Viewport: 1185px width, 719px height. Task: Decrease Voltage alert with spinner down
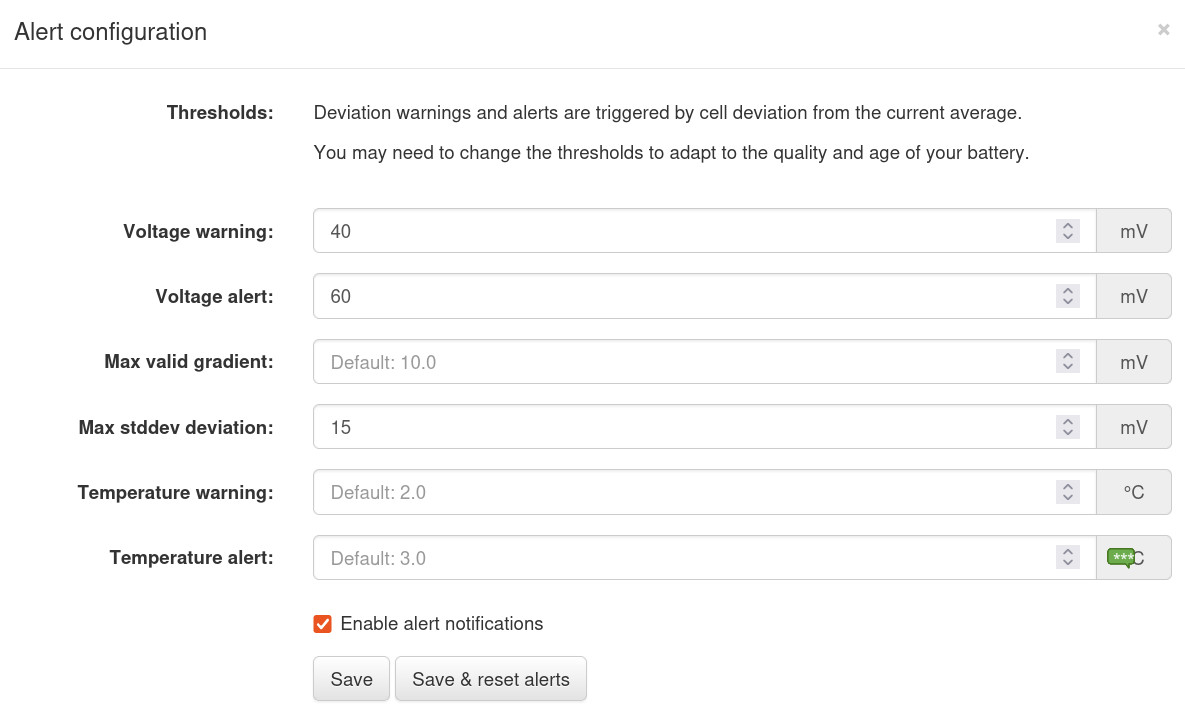click(1068, 302)
